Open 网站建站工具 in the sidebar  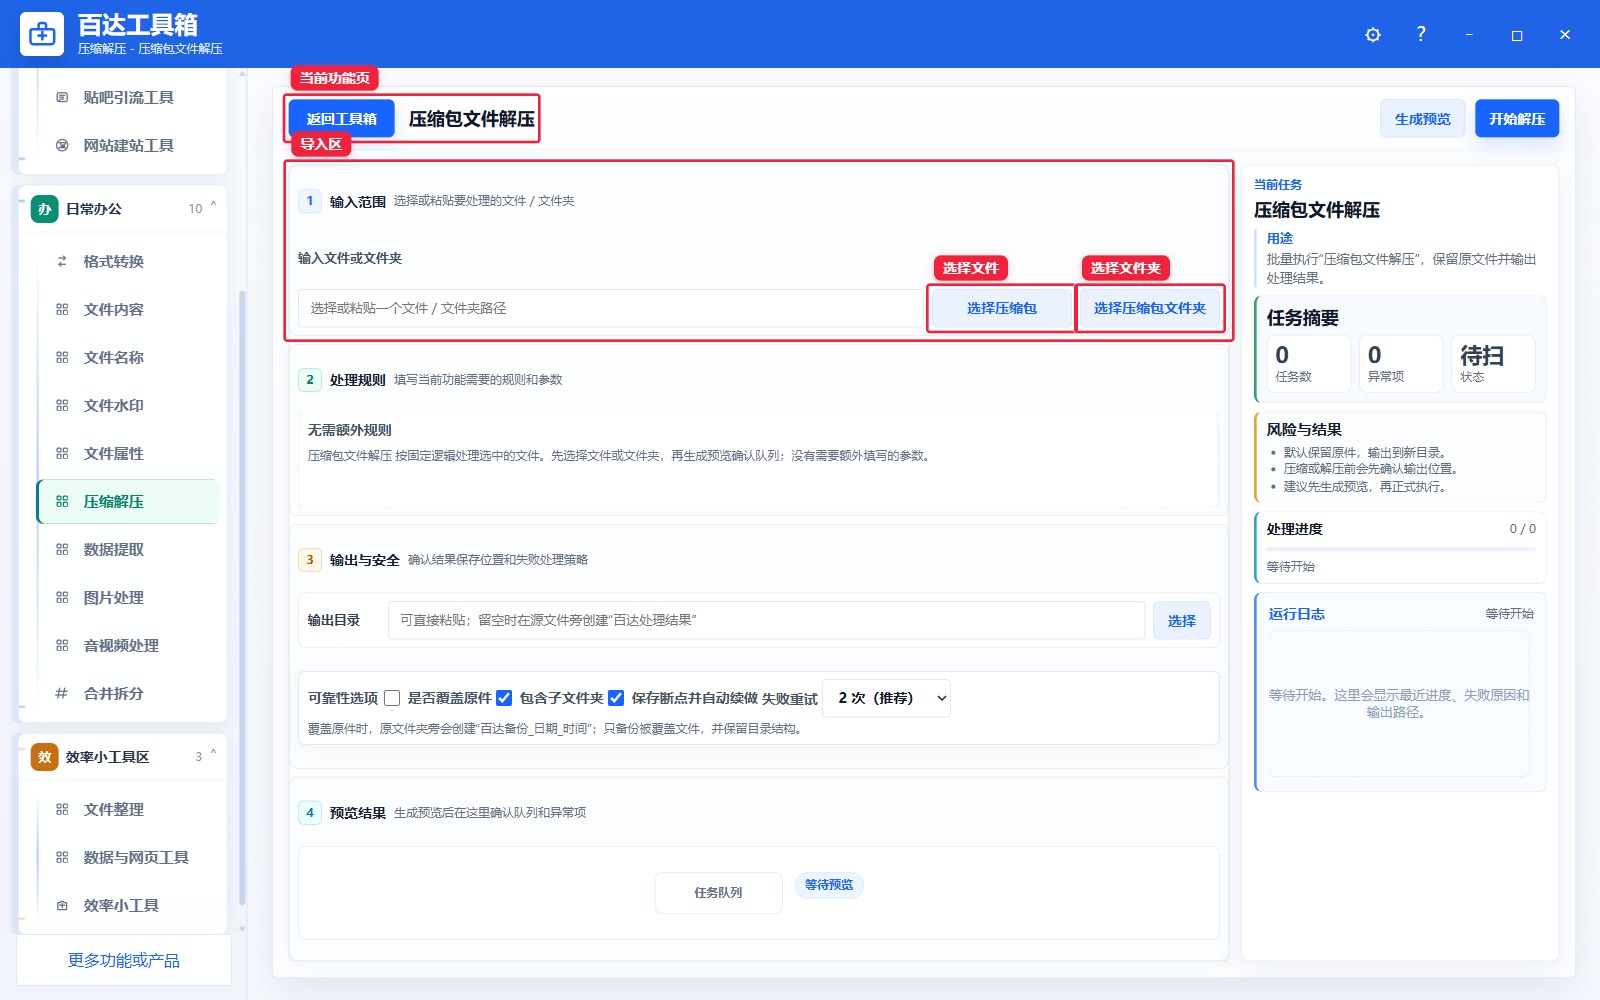pos(128,145)
